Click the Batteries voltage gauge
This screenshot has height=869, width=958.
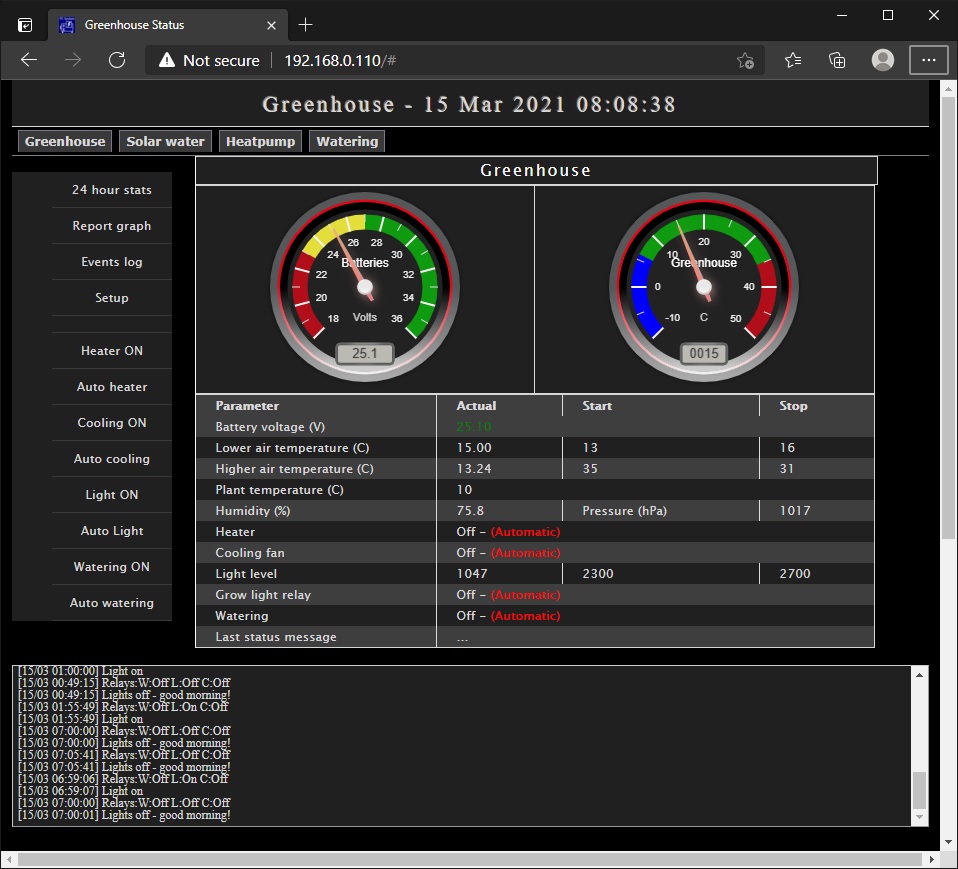point(365,287)
